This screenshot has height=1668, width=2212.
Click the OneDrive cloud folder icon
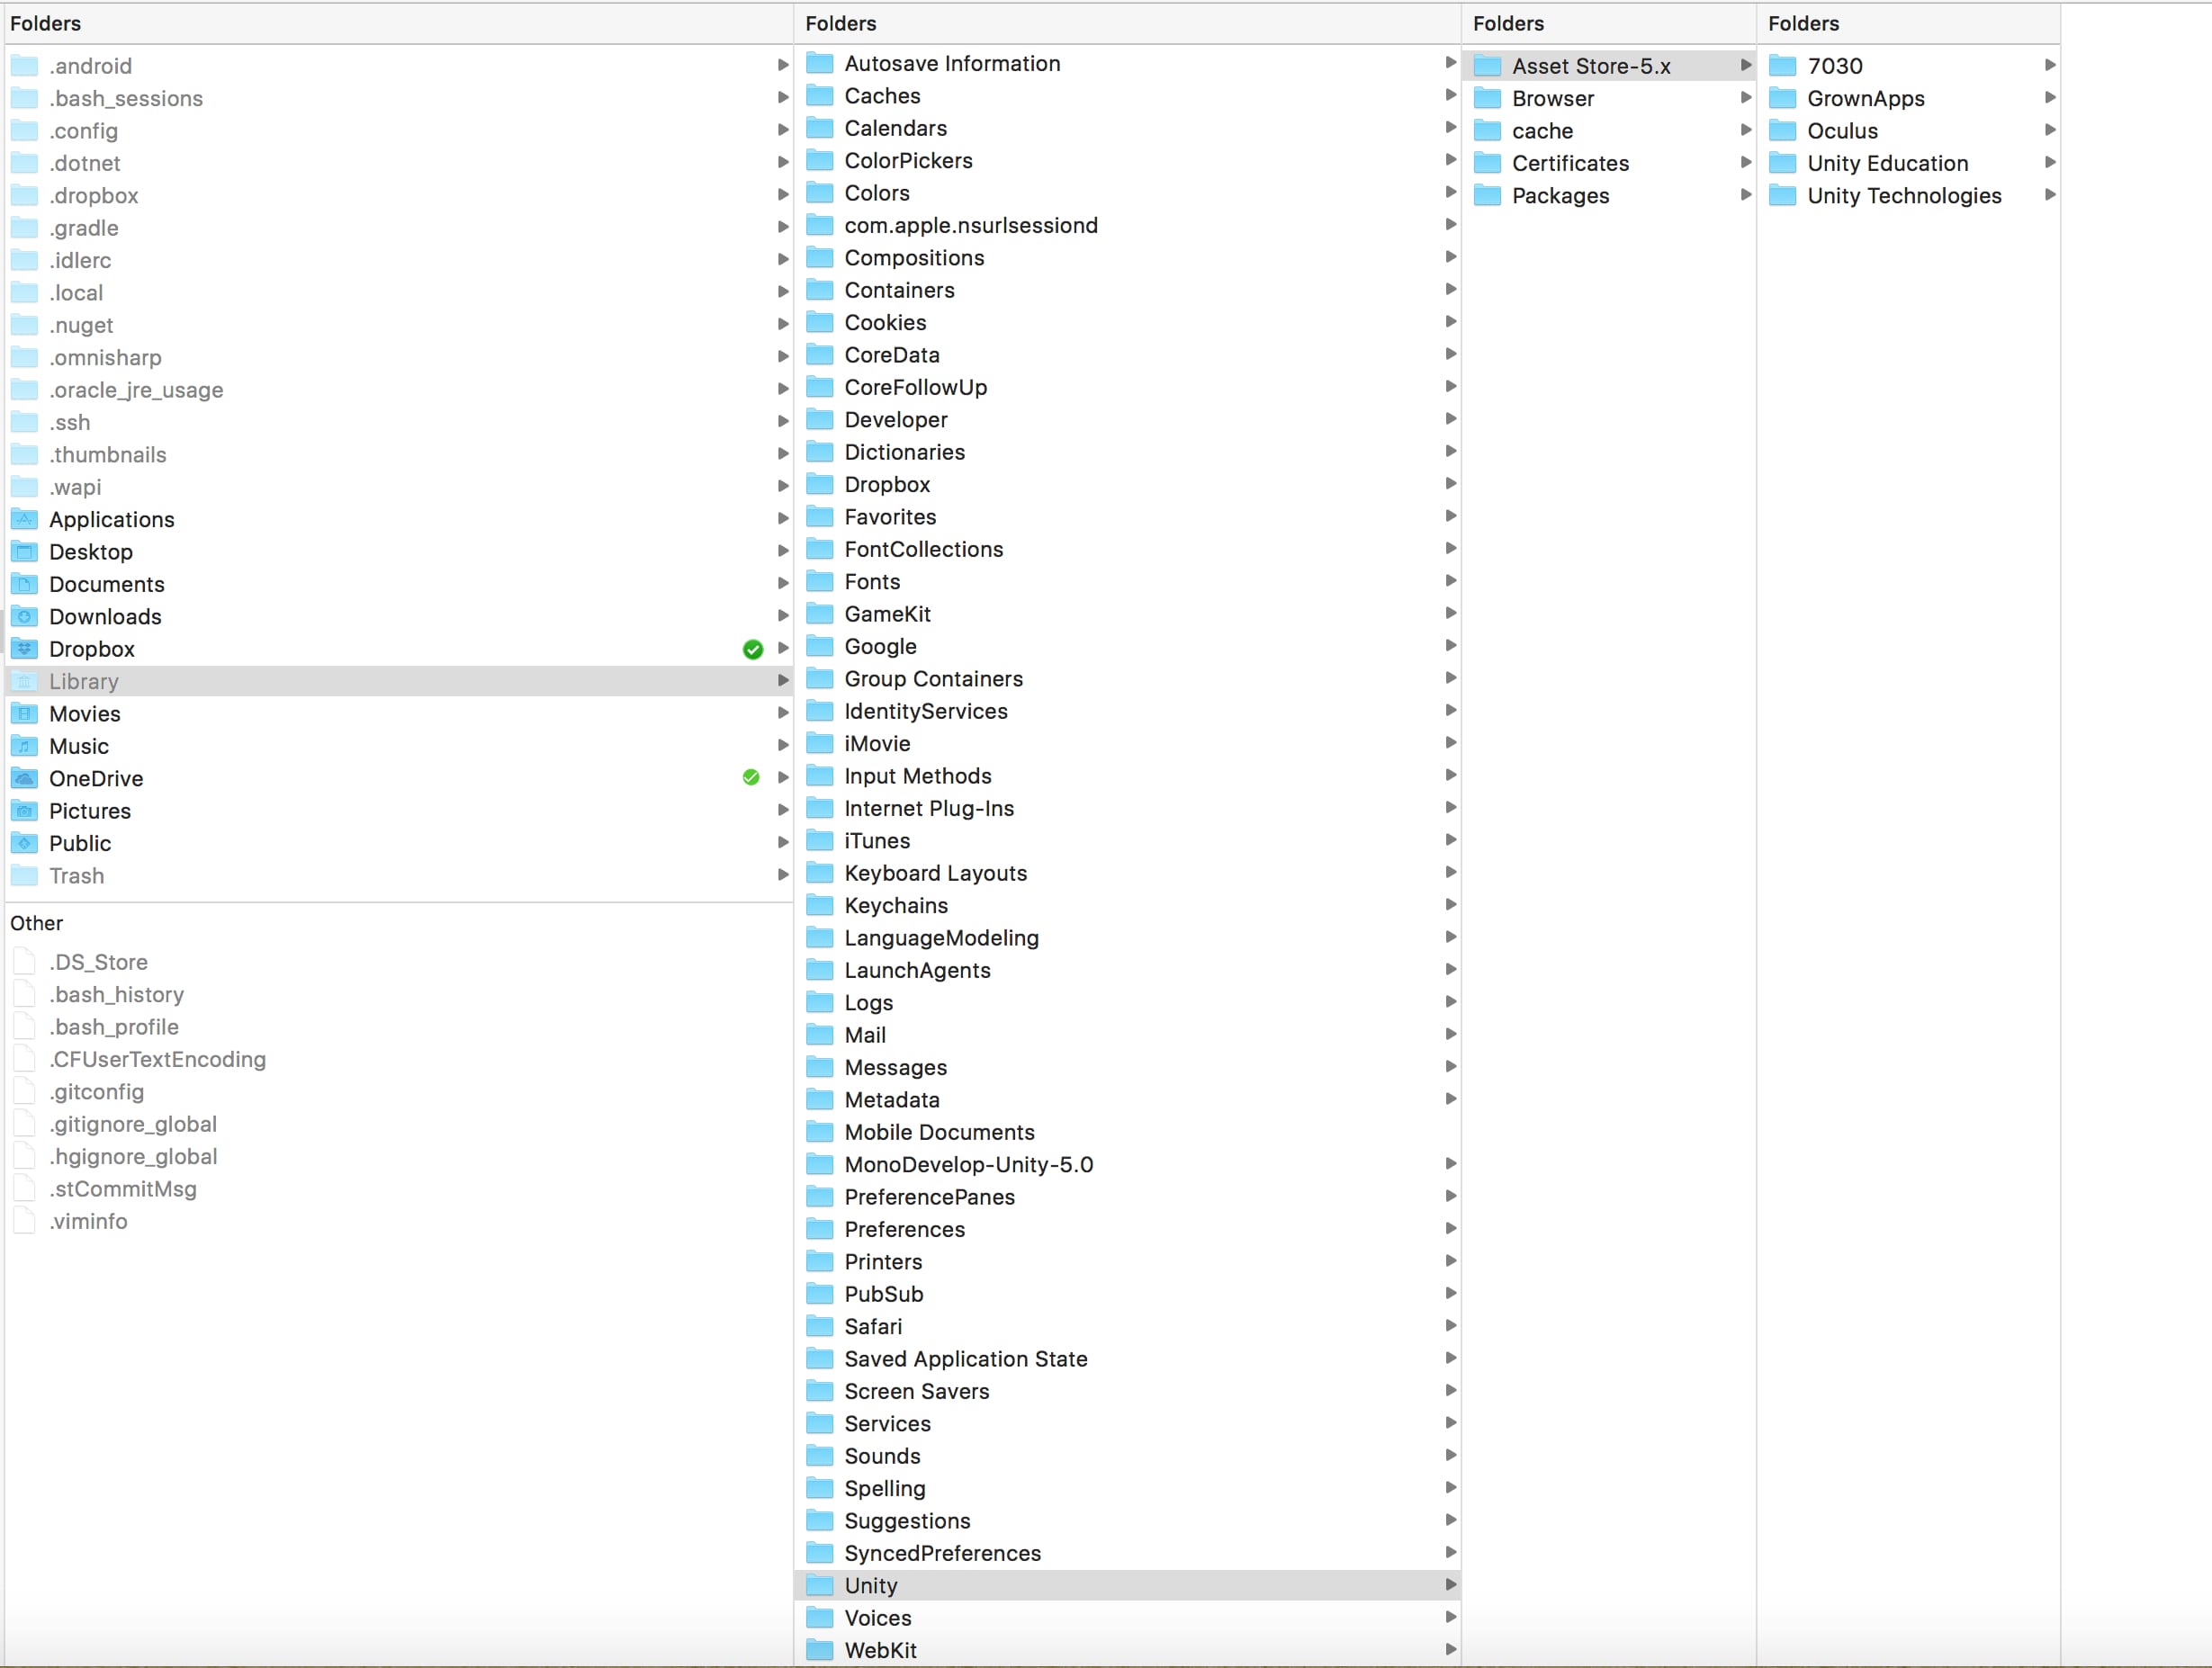click(24, 778)
